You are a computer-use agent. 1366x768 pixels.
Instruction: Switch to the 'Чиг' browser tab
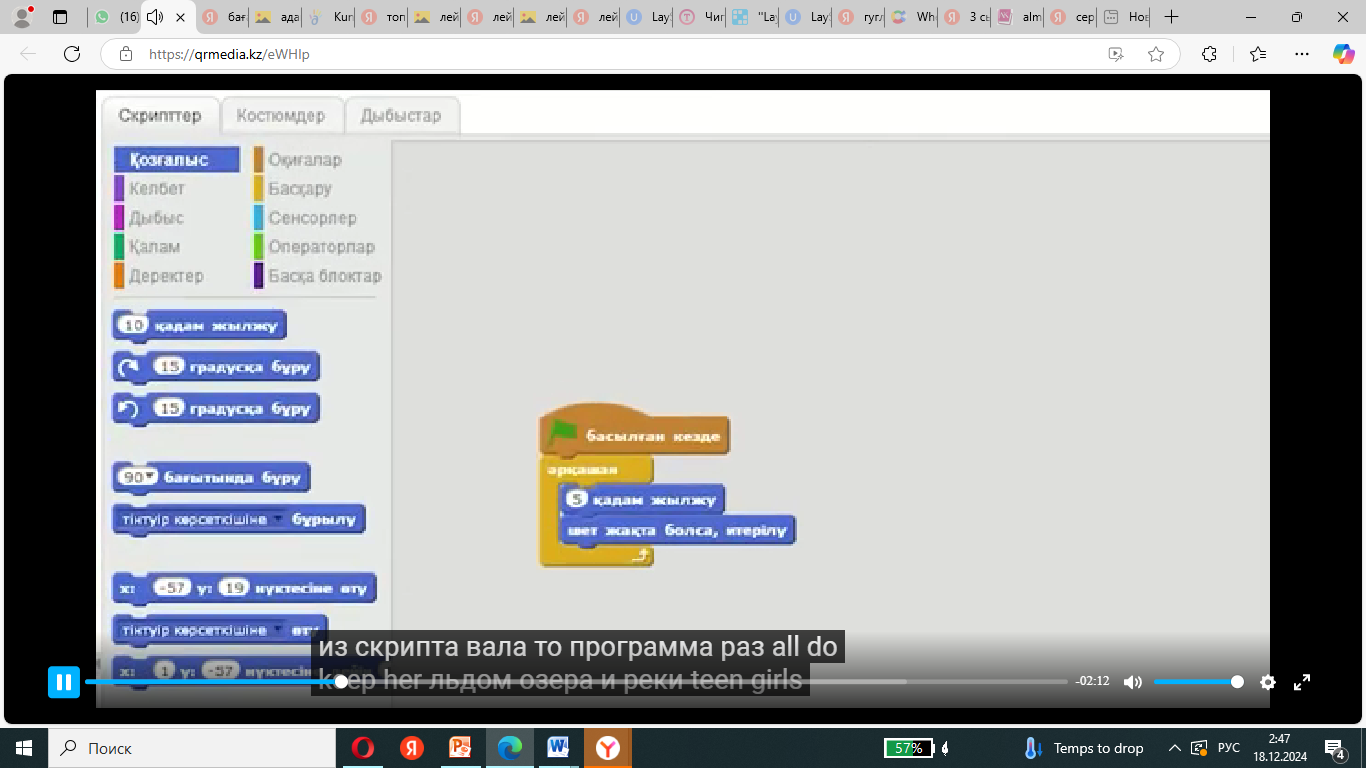(699, 17)
